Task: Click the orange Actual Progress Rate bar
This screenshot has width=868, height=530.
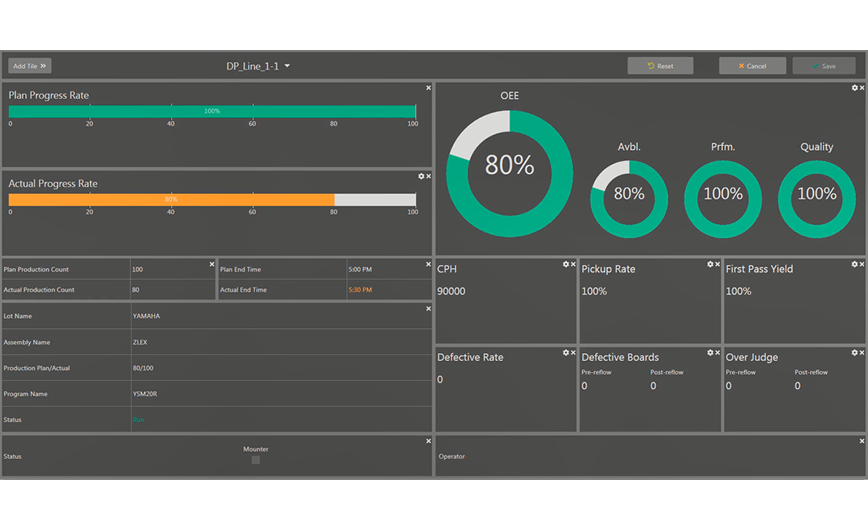Action: 171,200
